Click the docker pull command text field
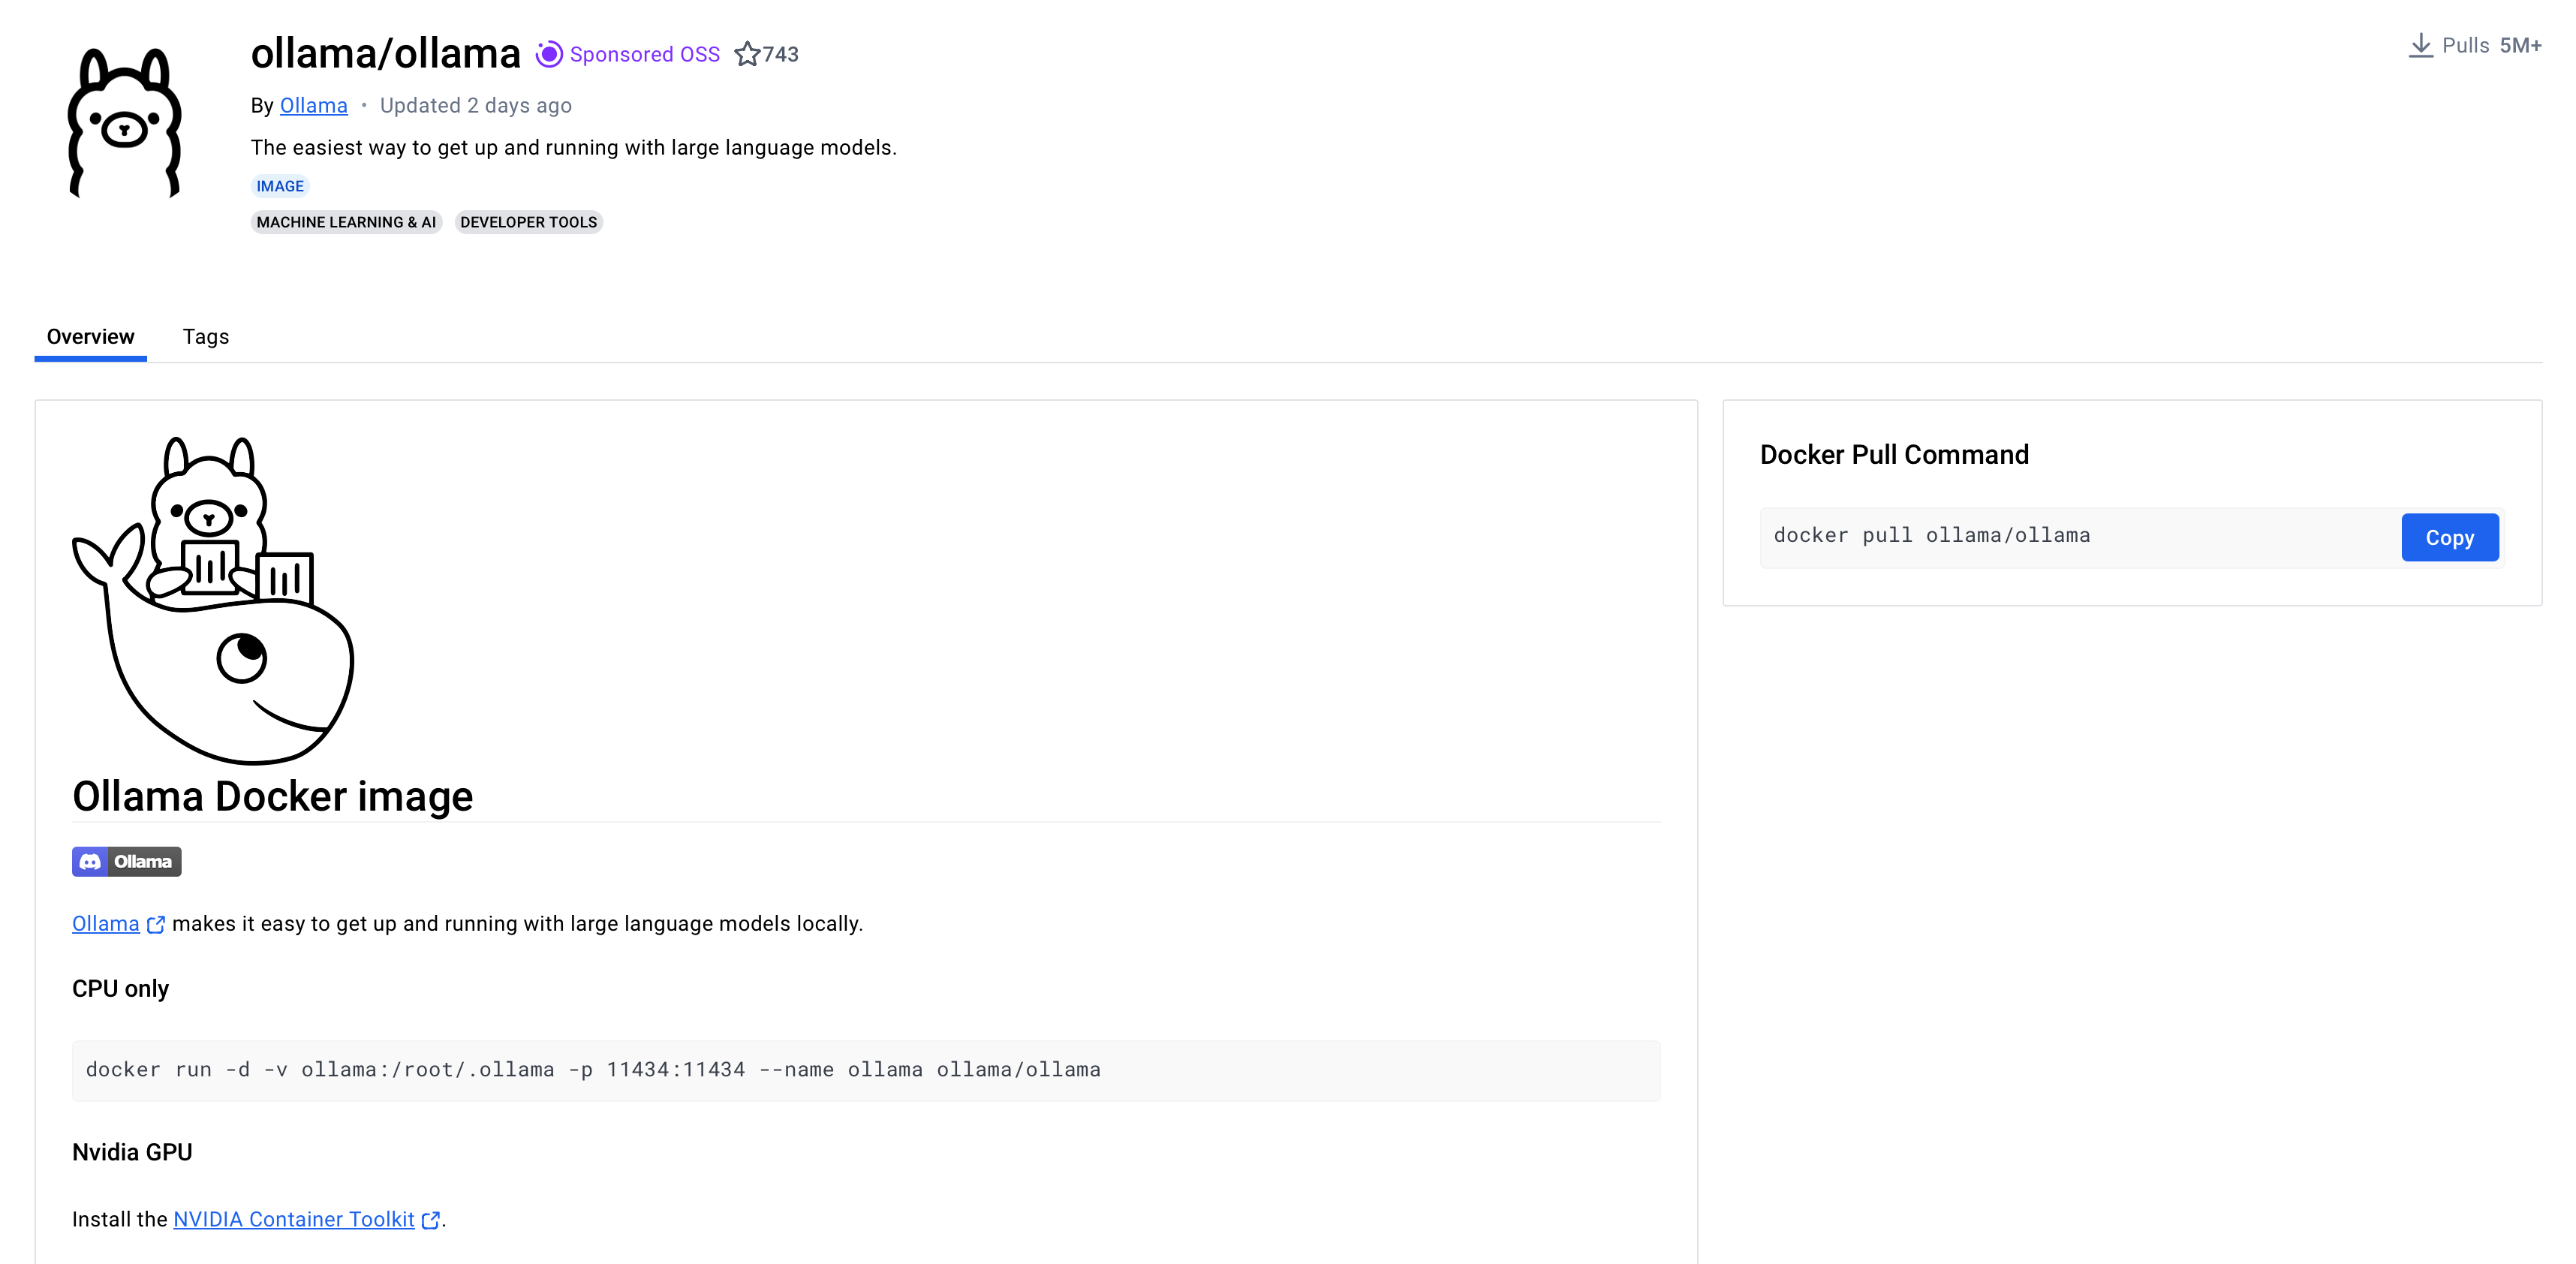This screenshot has width=2576, height=1264. click(x=1930, y=536)
